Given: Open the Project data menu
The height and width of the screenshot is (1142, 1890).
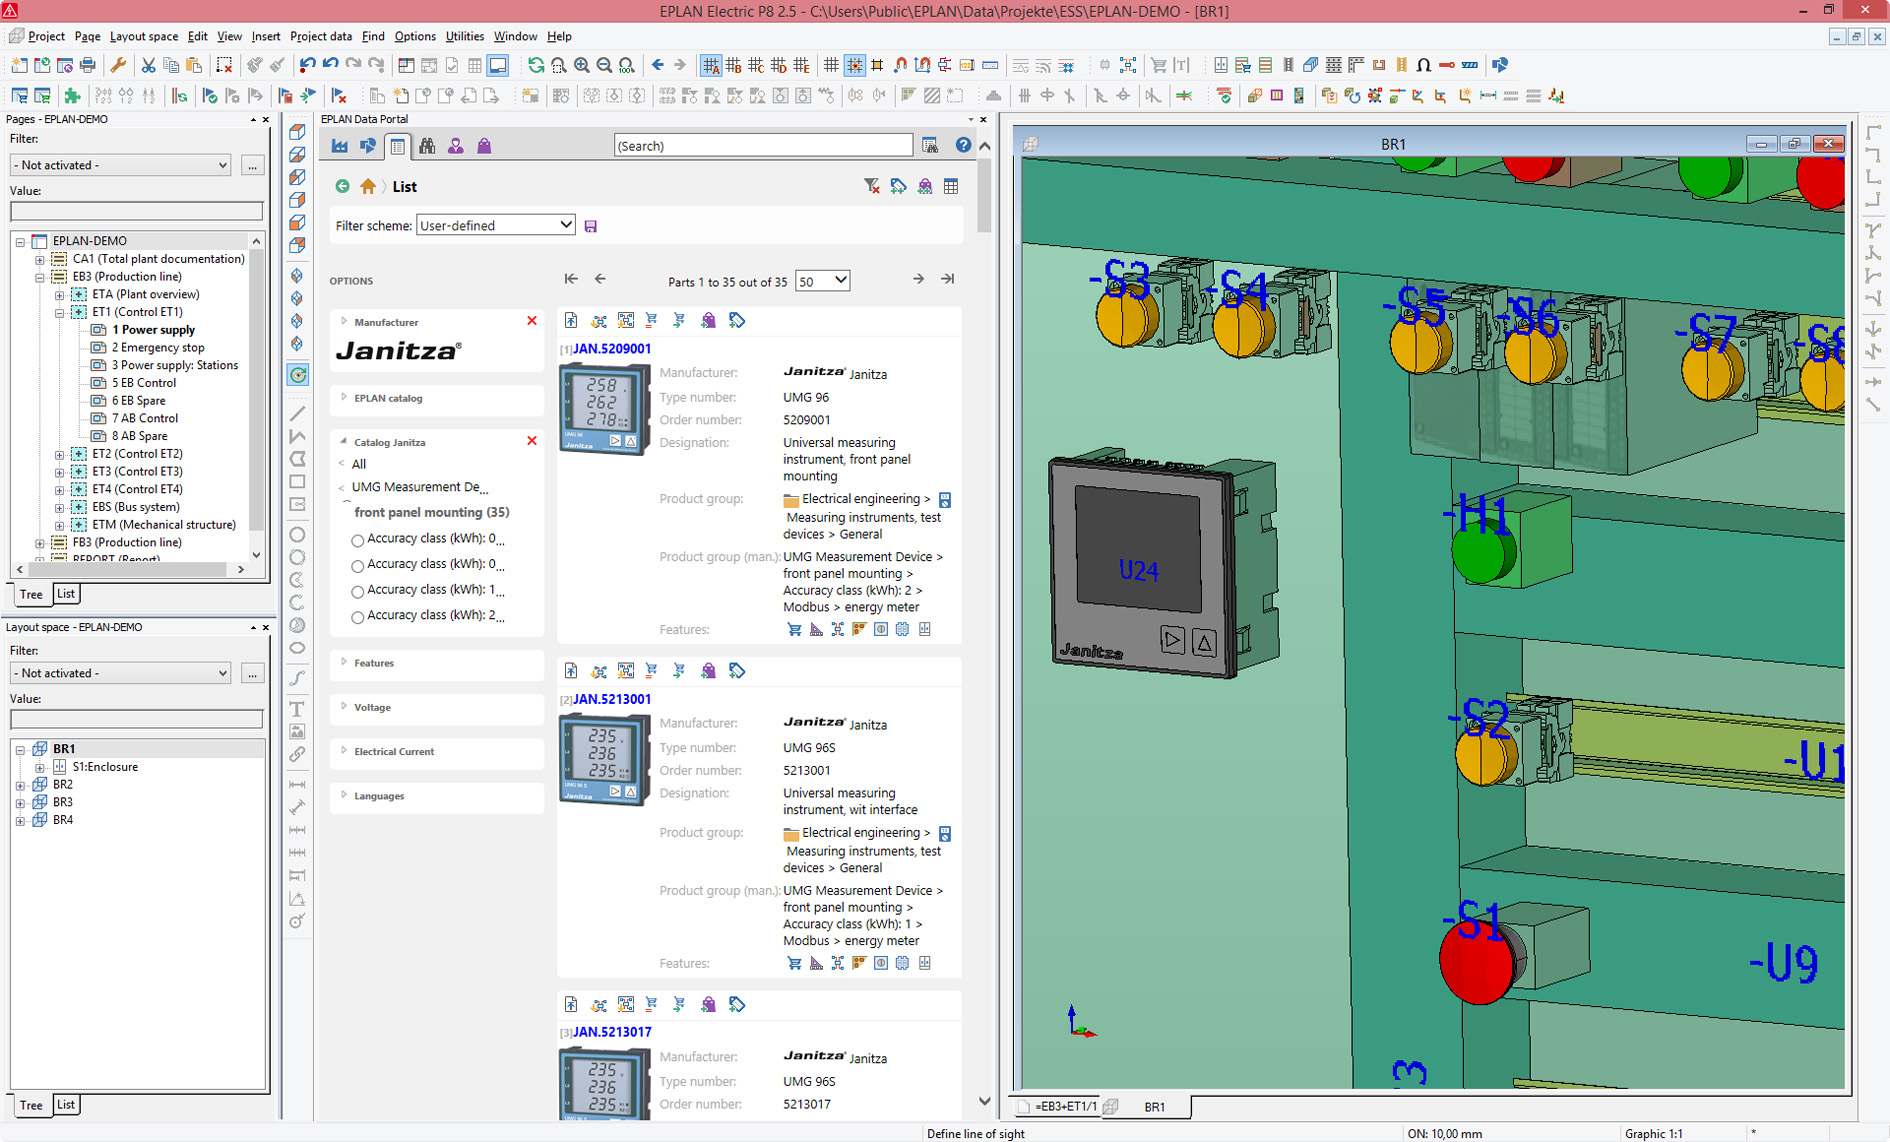Looking at the screenshot, I should click(x=320, y=36).
